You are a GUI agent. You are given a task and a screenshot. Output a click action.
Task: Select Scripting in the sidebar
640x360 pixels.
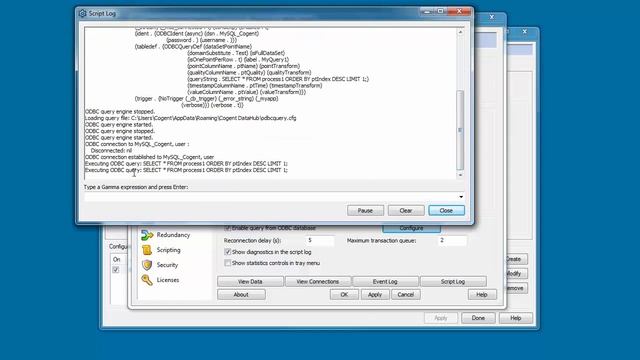[x=168, y=250]
